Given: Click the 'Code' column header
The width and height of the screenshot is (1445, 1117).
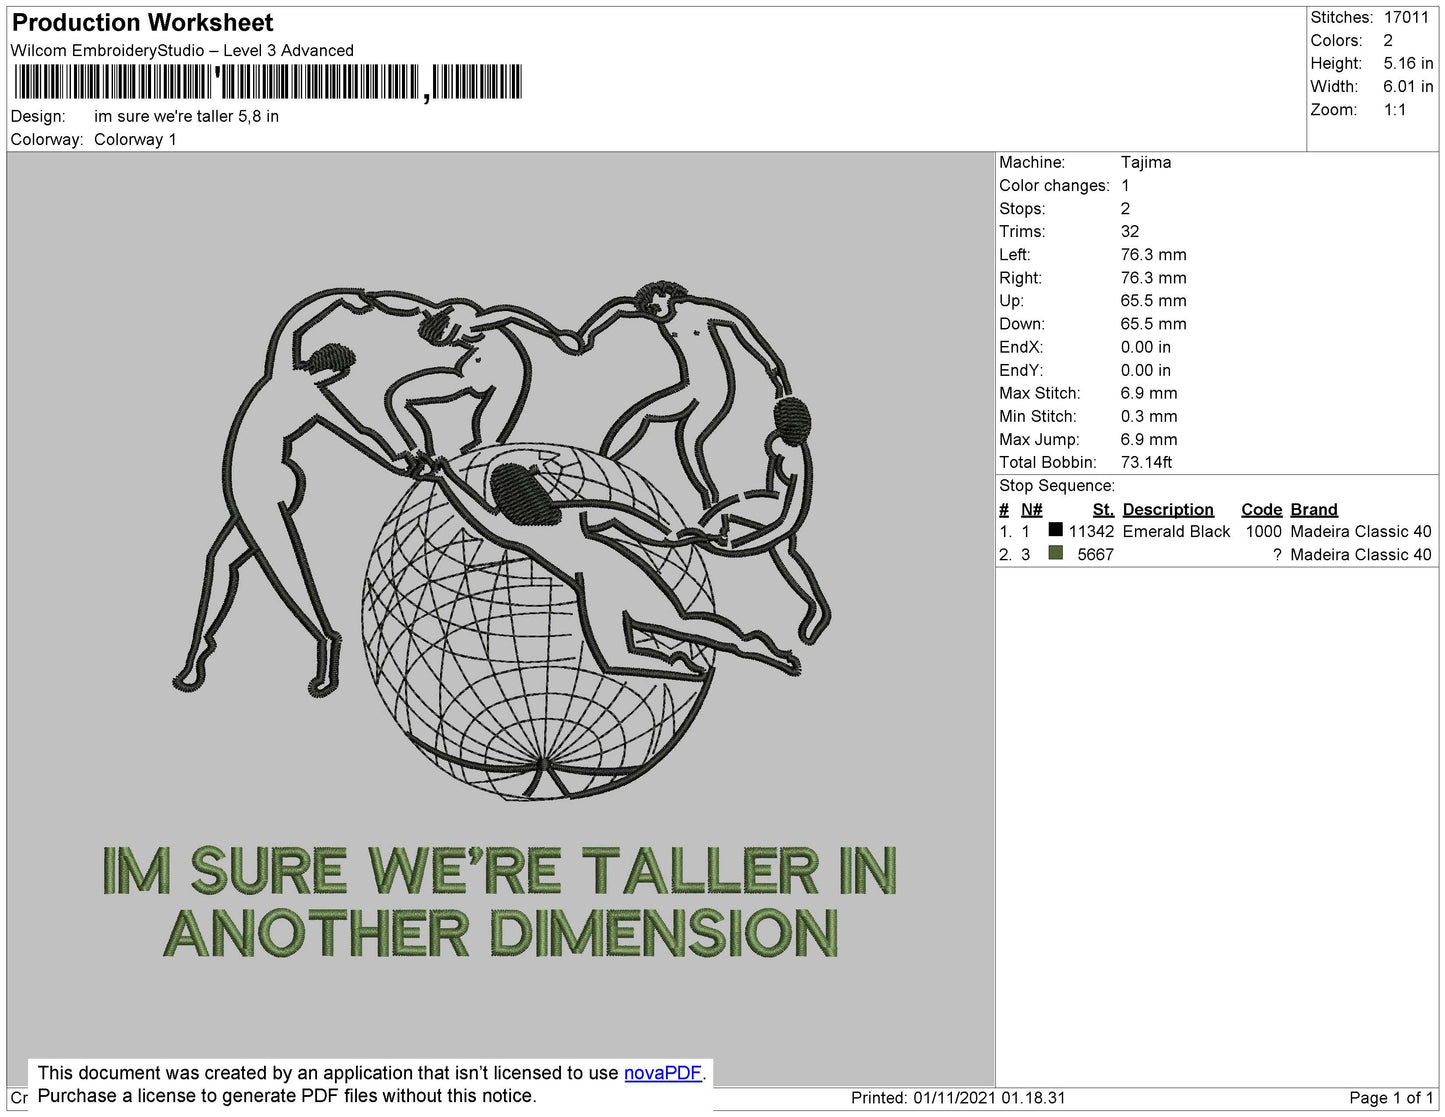Looking at the screenshot, I should coord(1261,510).
